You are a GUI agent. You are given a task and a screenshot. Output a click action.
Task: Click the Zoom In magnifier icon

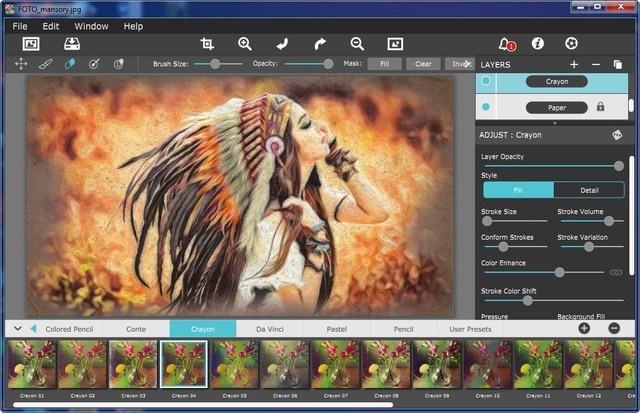pos(245,44)
